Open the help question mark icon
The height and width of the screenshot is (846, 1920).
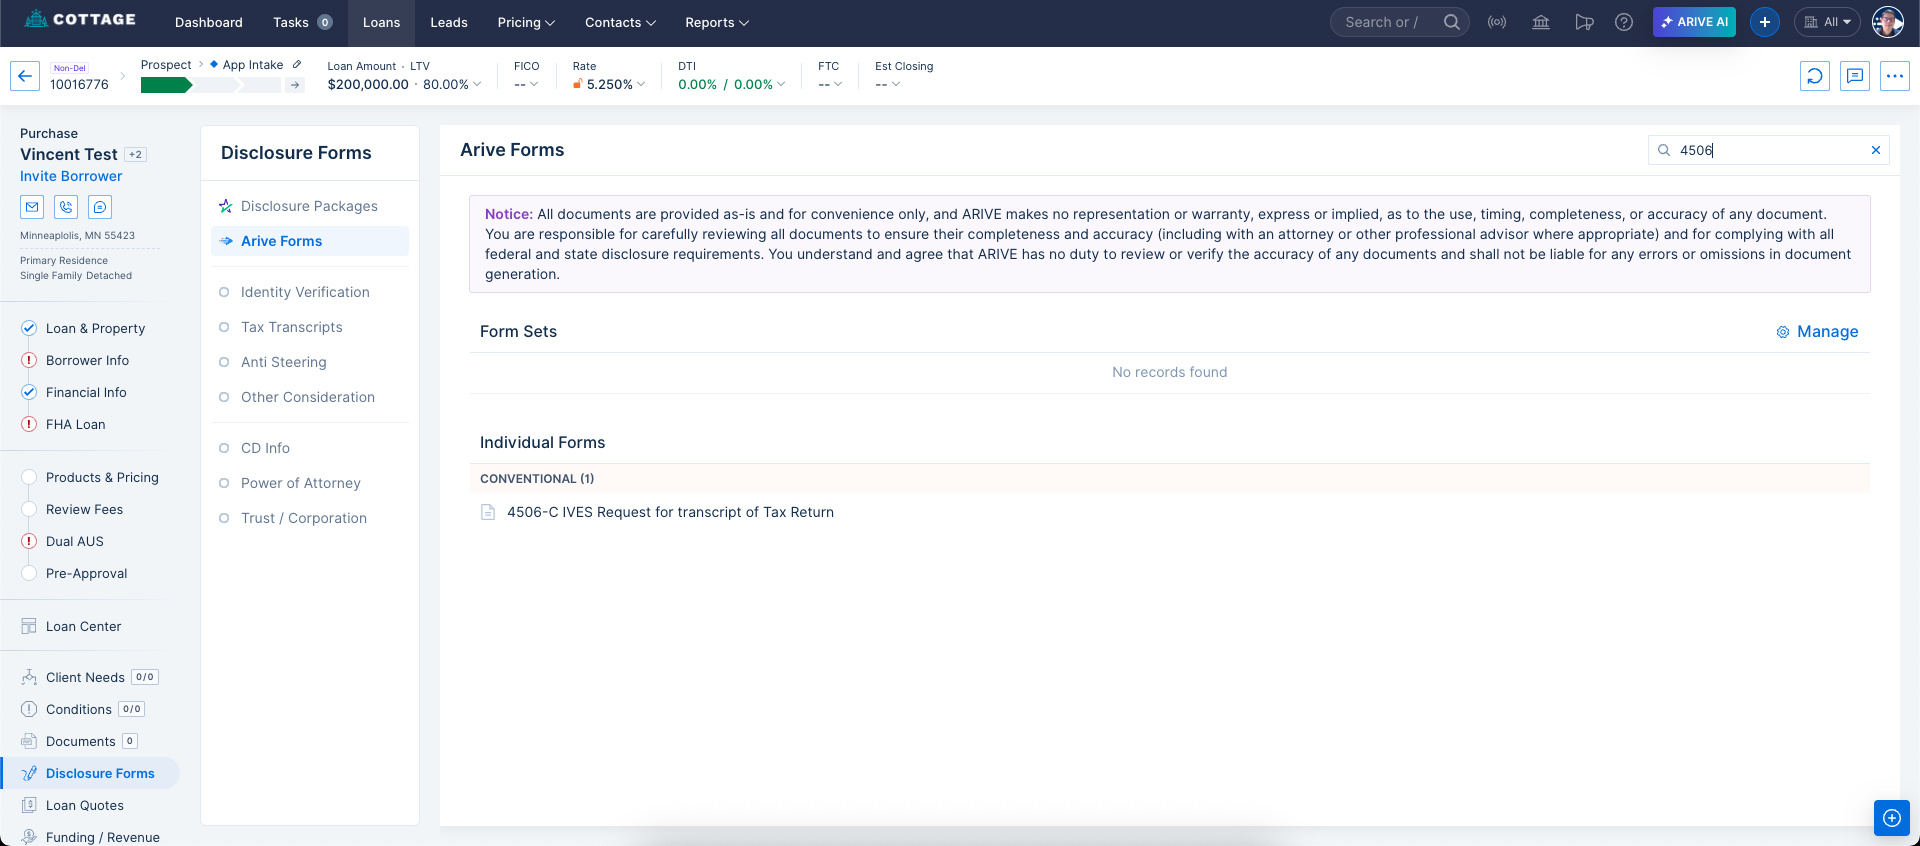[1624, 22]
